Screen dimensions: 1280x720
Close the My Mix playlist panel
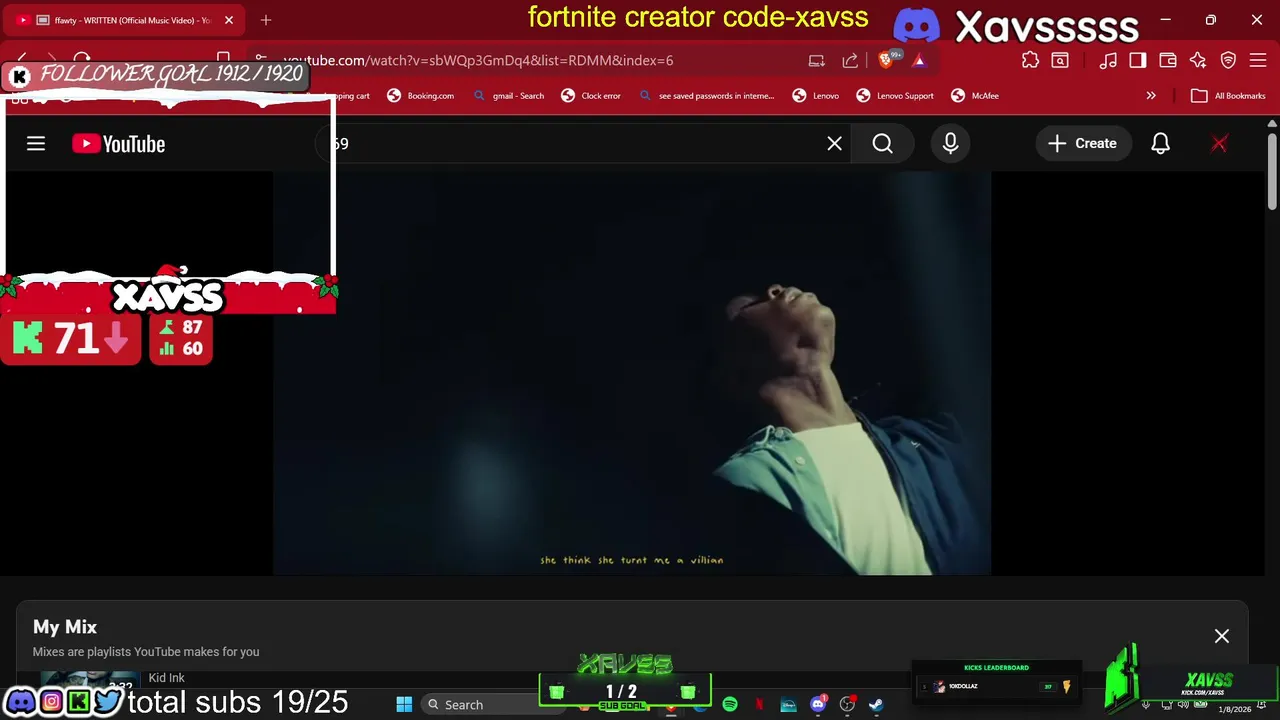(x=1222, y=636)
